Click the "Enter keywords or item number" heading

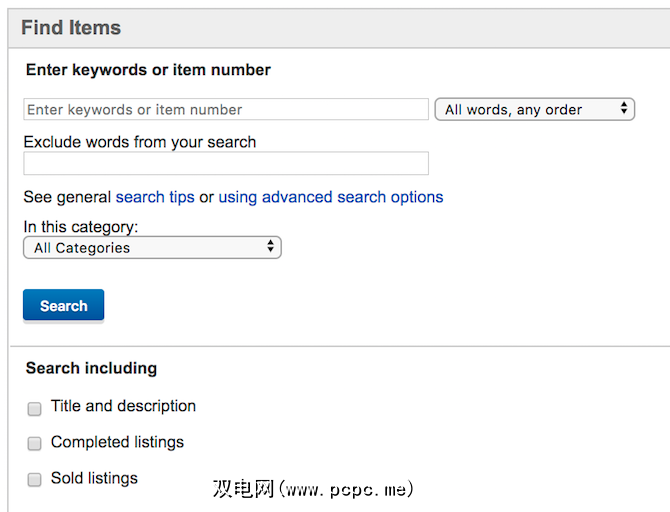click(148, 70)
